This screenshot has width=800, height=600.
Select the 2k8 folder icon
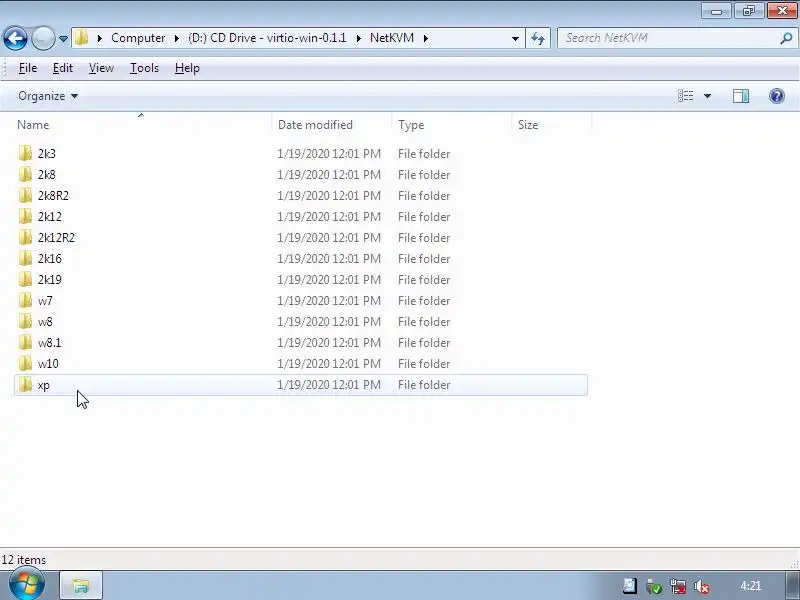coord(25,174)
